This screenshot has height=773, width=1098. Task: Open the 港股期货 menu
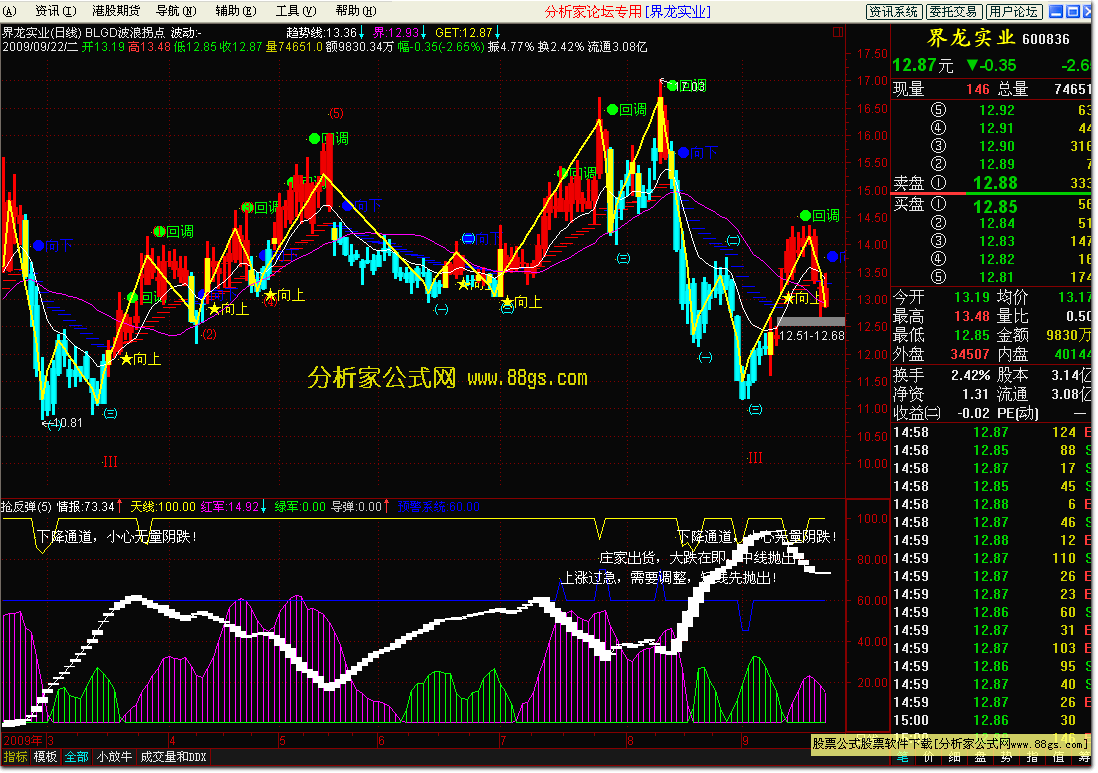click(116, 11)
